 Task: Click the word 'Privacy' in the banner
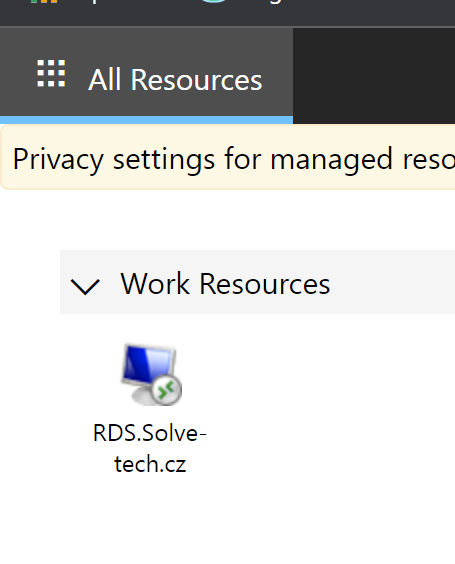(58, 159)
